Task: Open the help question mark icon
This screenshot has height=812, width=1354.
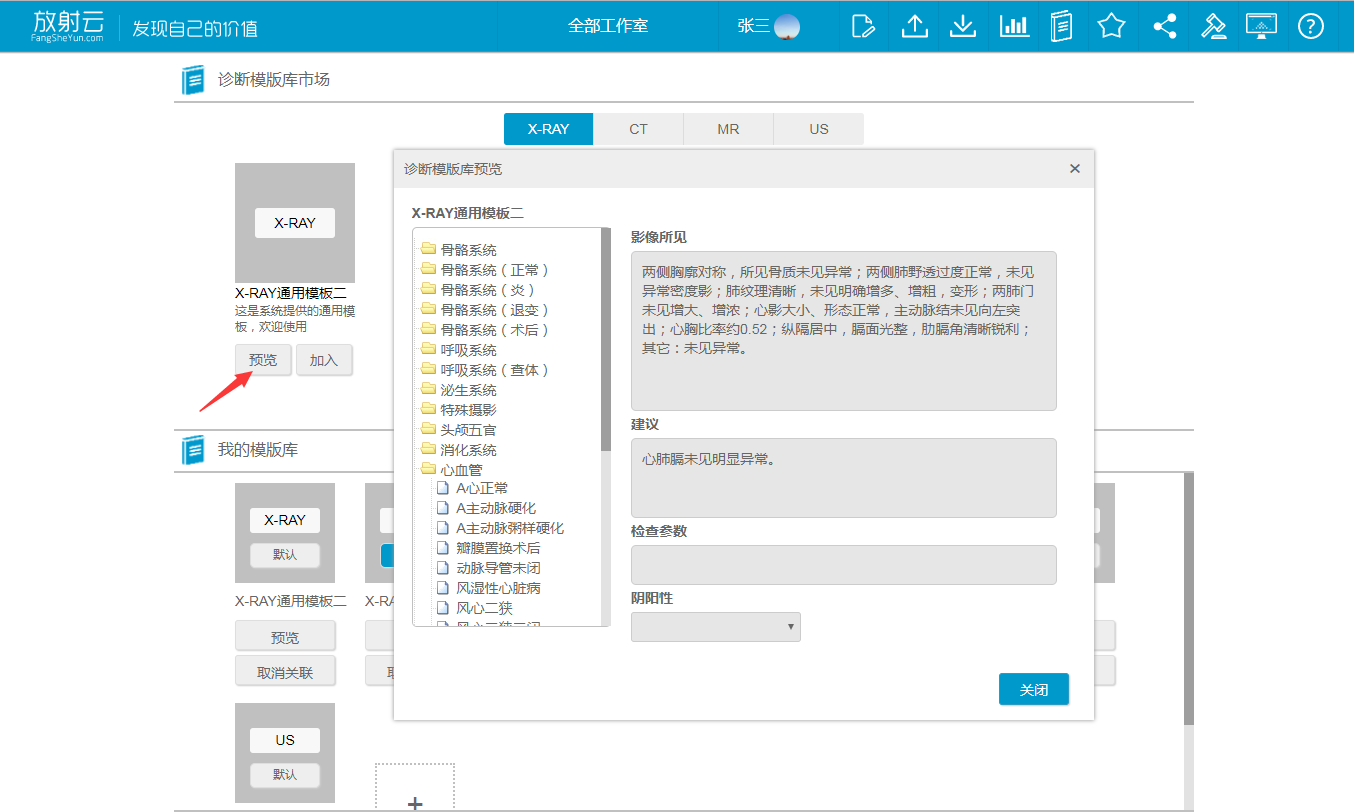Action: click(x=1310, y=26)
